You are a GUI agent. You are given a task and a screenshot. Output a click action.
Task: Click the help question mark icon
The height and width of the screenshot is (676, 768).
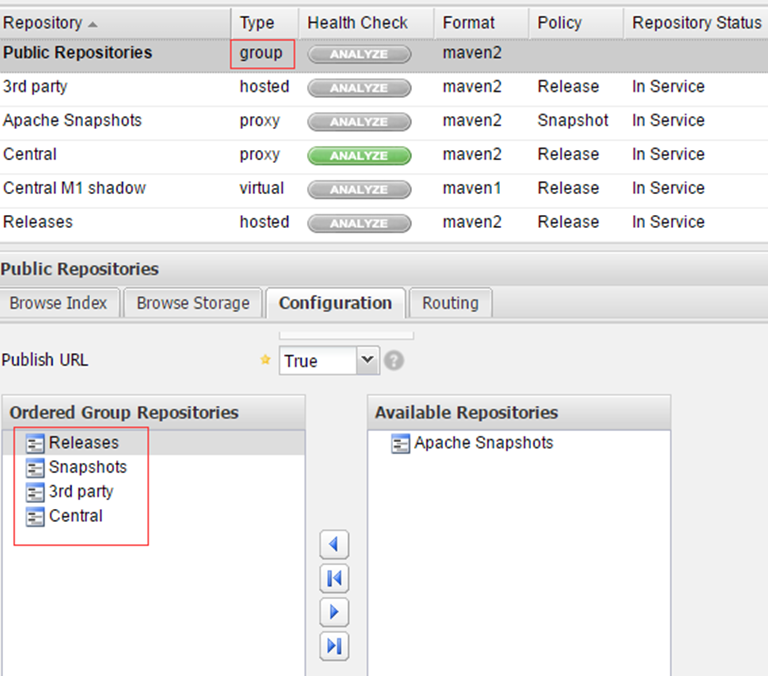coord(394,361)
